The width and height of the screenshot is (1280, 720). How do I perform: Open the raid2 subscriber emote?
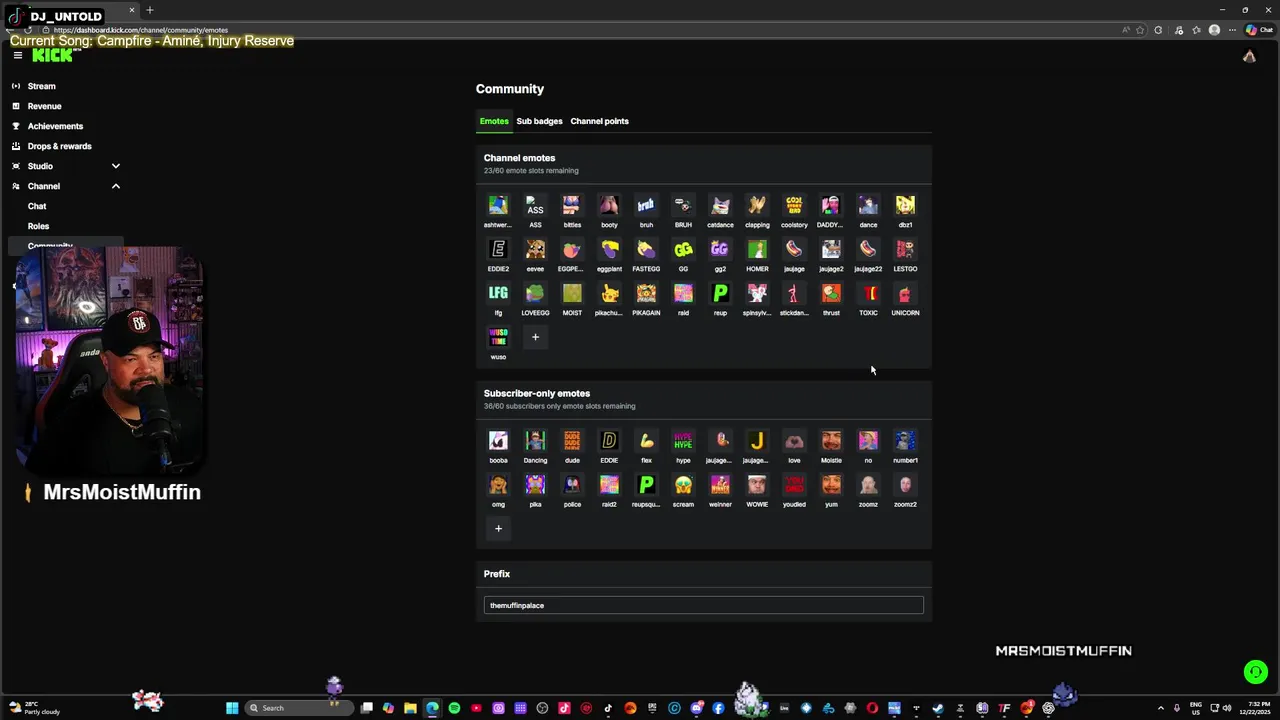click(x=609, y=485)
